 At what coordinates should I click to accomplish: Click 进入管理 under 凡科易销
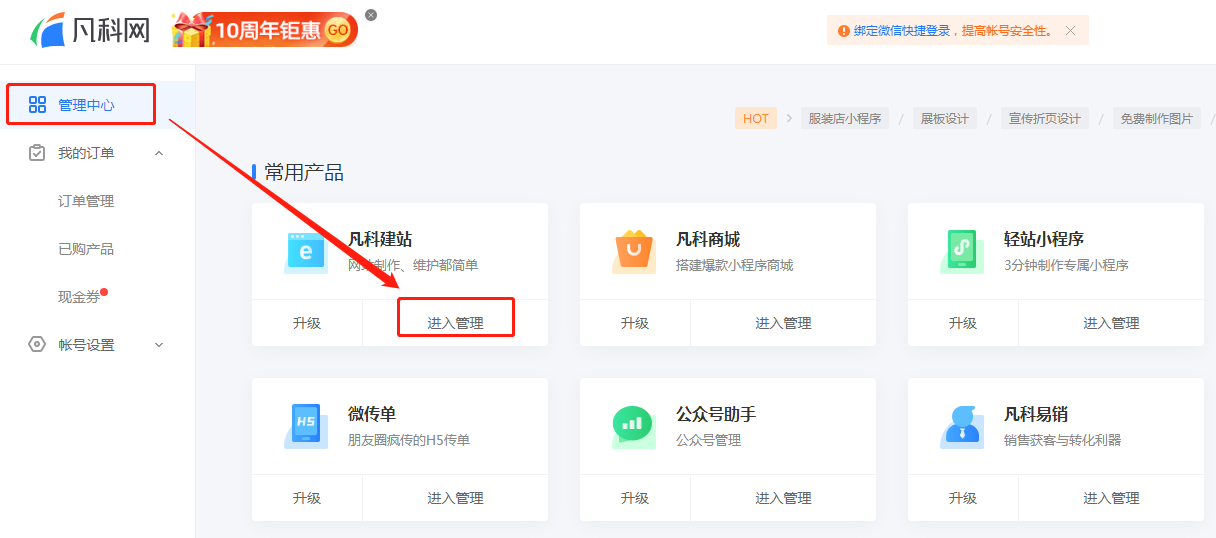pyautogui.click(x=1112, y=498)
